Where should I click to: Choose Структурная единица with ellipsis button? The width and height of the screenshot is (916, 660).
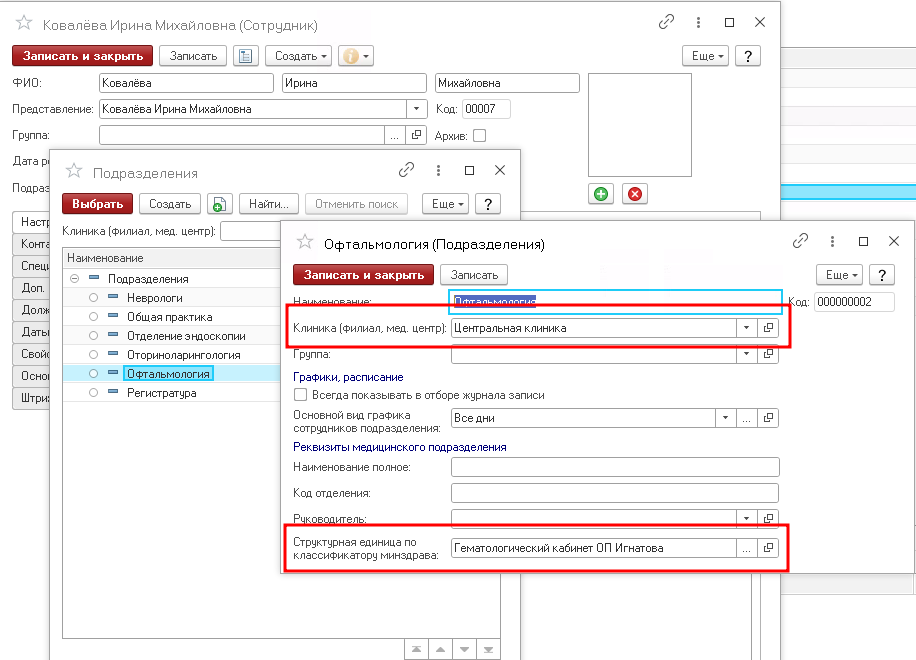[x=746, y=548]
